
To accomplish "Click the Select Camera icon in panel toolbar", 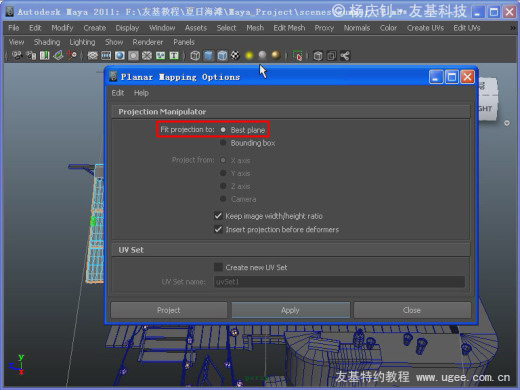I will click(x=17, y=55).
